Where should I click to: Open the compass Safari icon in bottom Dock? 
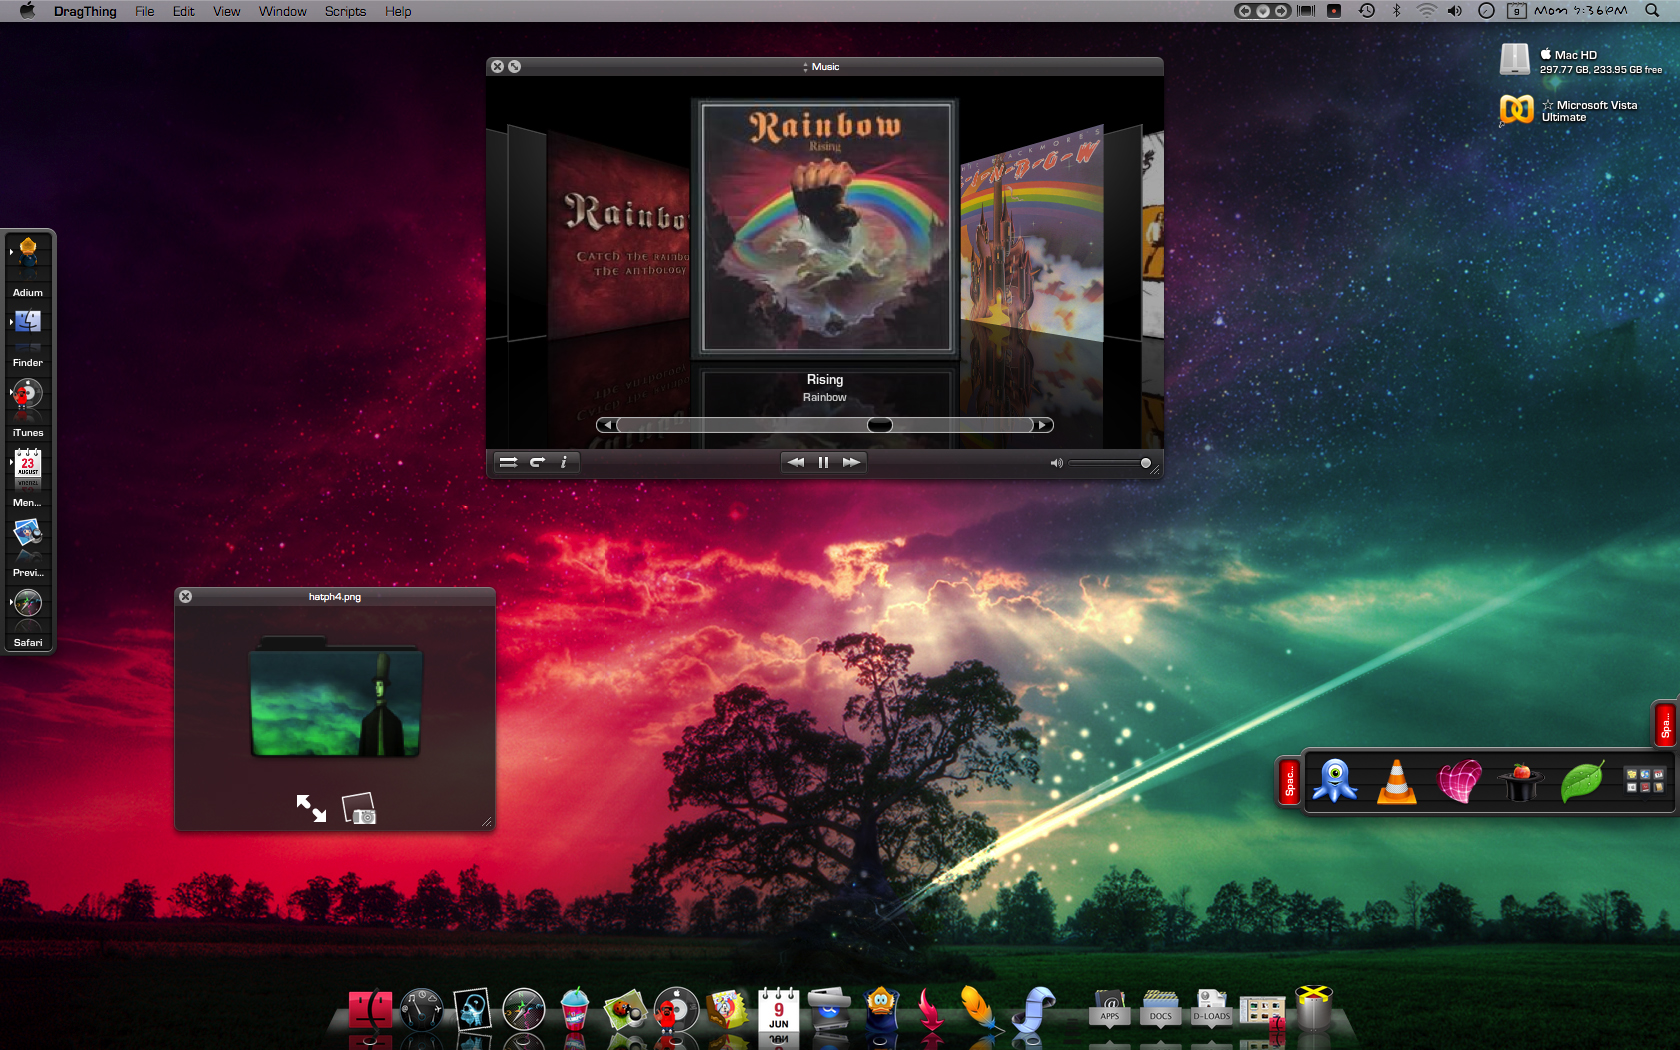[x=524, y=1010]
